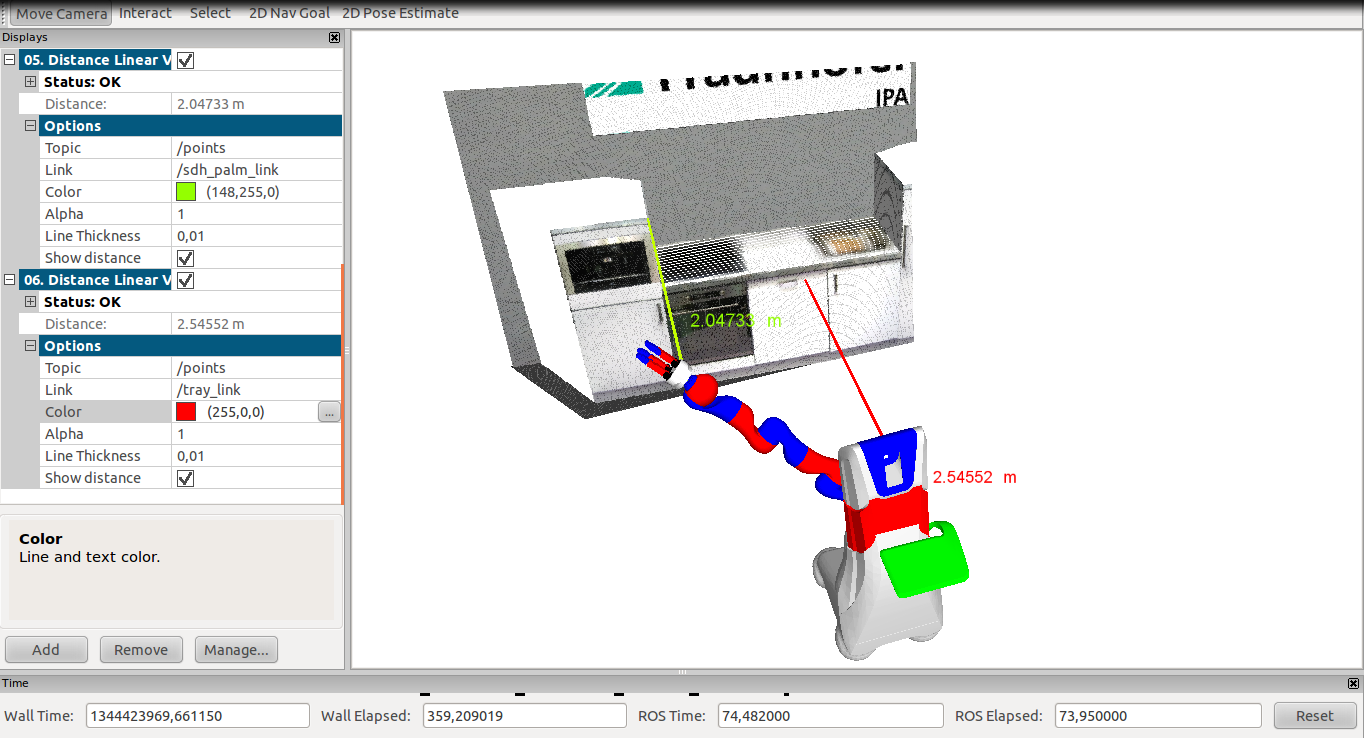Pick the 2D Pose Estimate tool
1364x738 pixels.
(x=400, y=14)
